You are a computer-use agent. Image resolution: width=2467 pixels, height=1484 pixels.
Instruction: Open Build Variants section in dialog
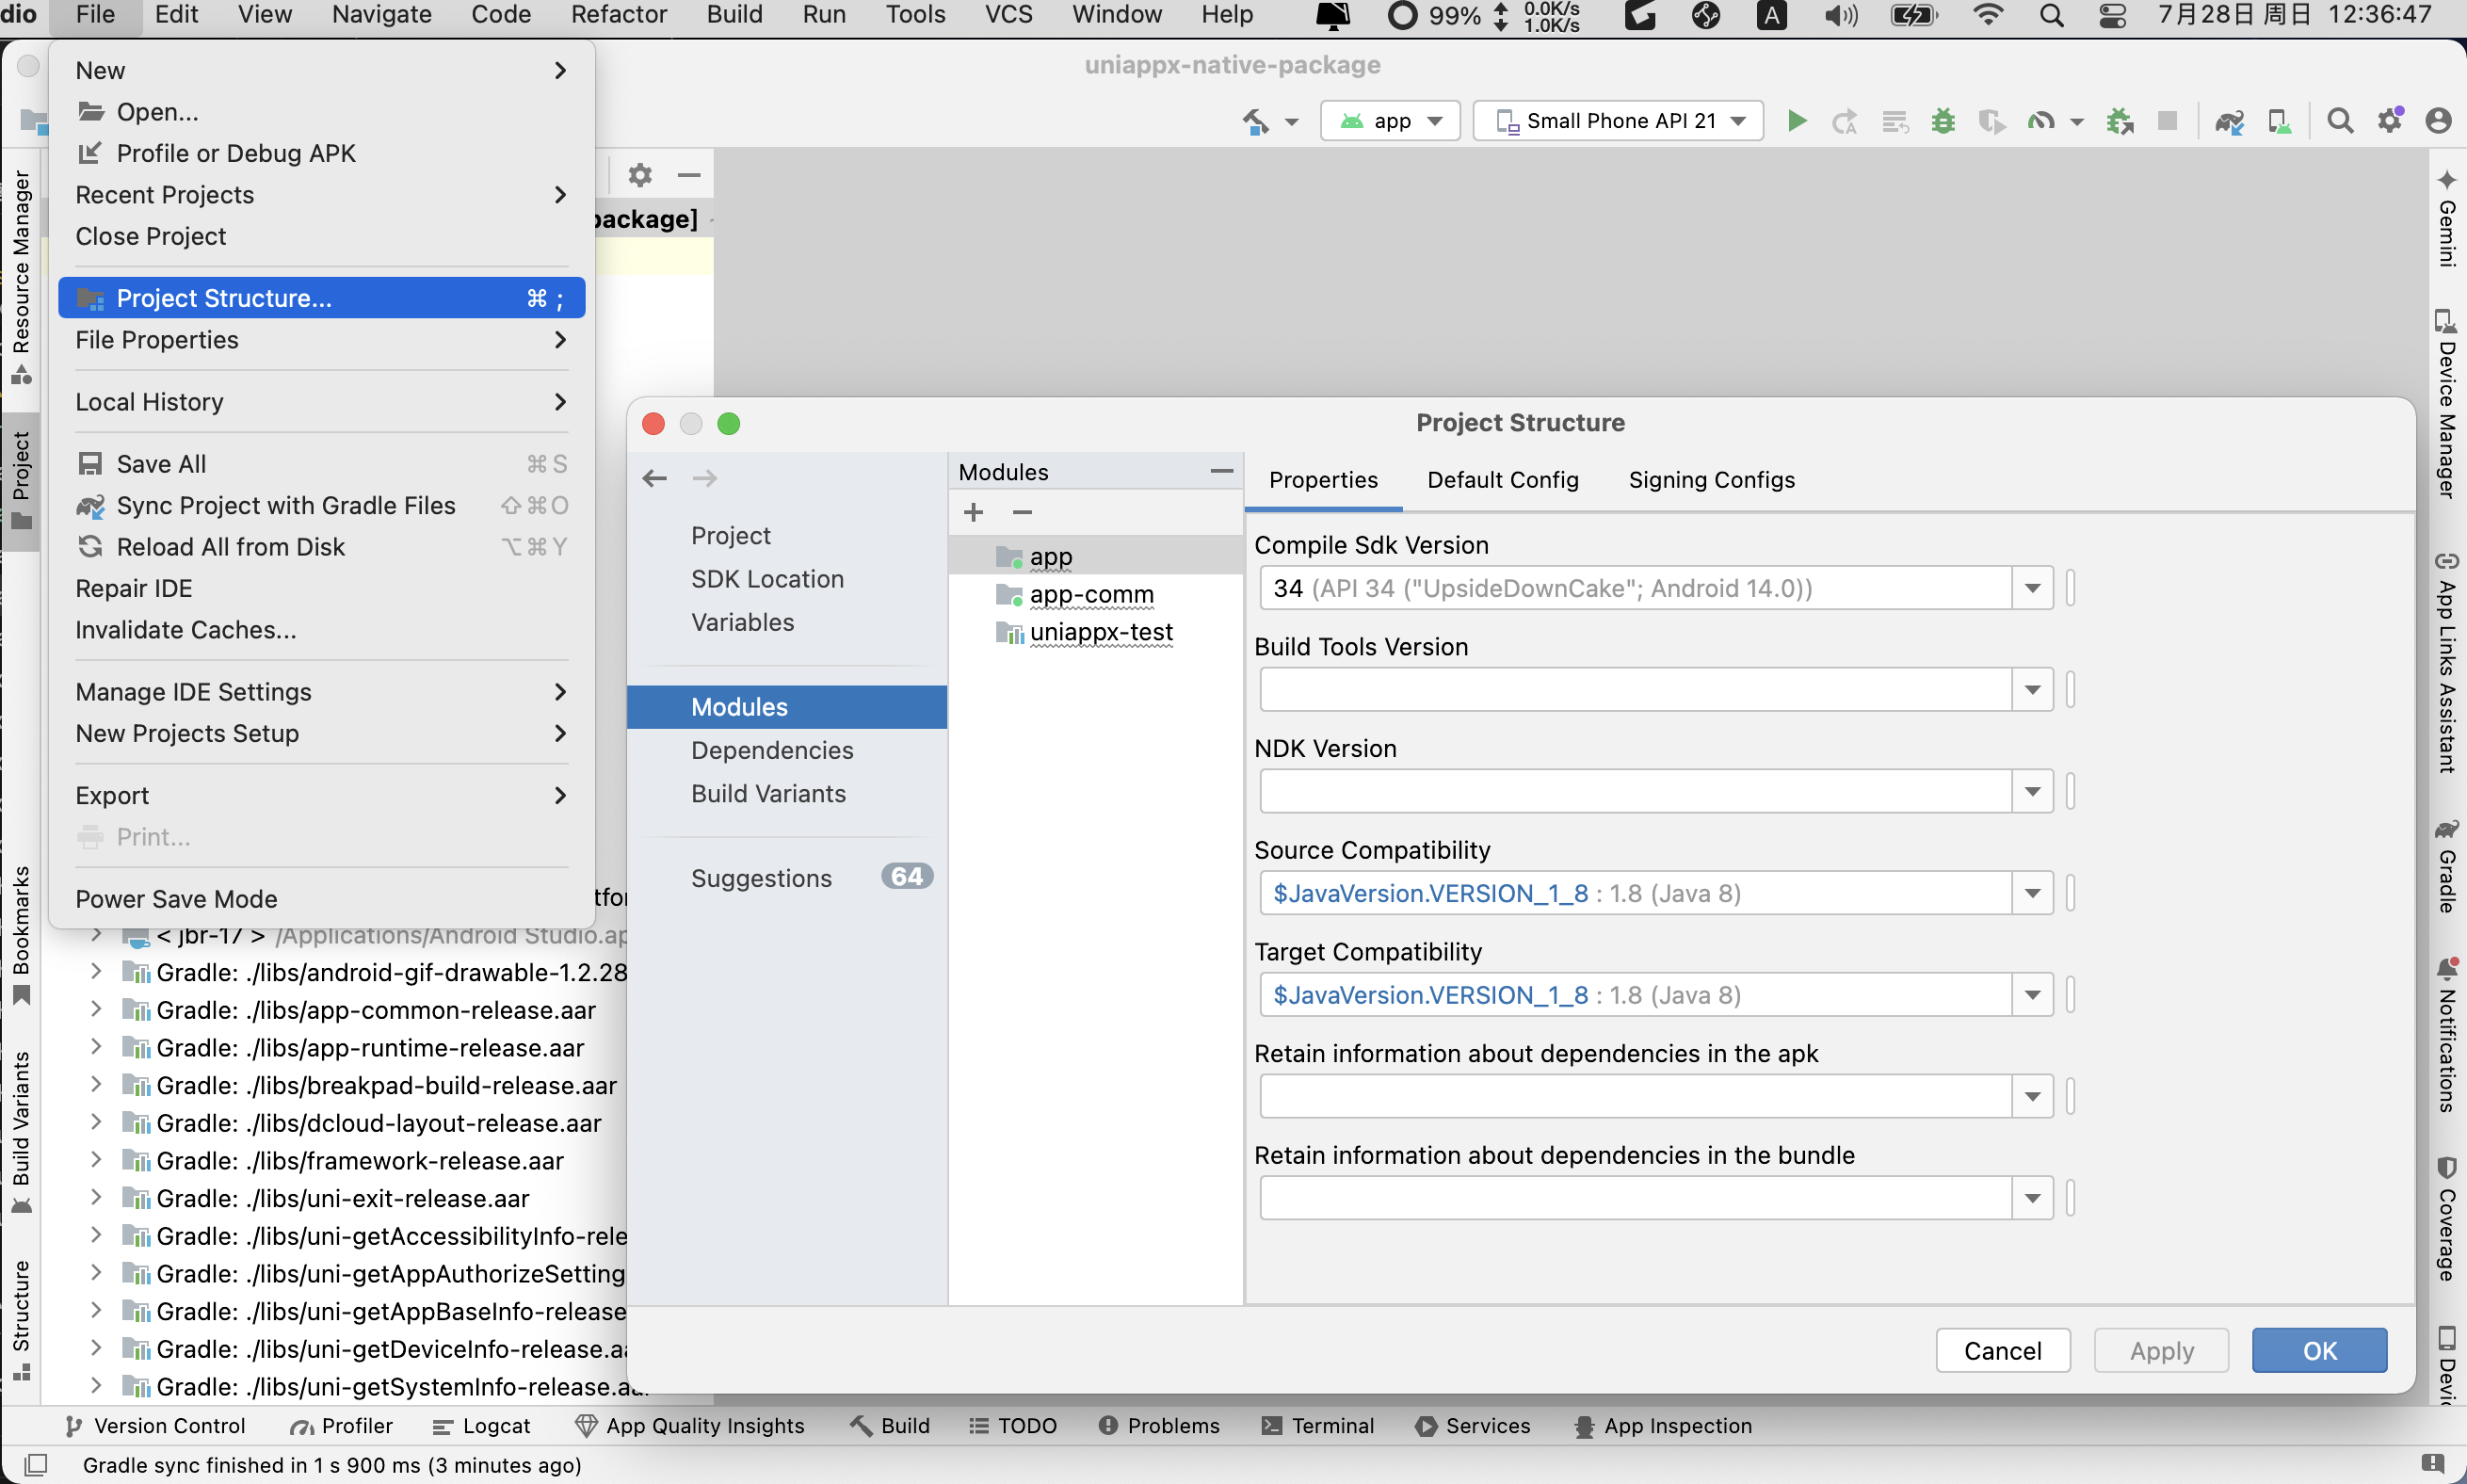pos(768,793)
